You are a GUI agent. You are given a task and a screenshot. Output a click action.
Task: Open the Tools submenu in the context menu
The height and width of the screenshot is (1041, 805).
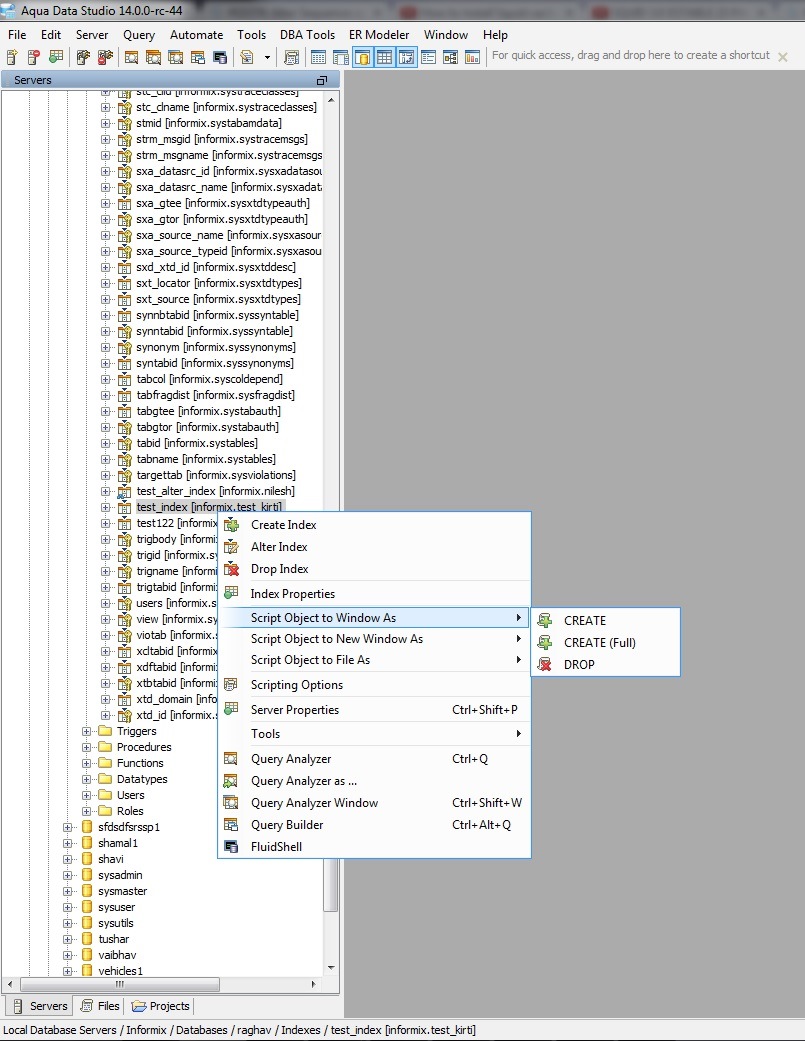coord(375,734)
